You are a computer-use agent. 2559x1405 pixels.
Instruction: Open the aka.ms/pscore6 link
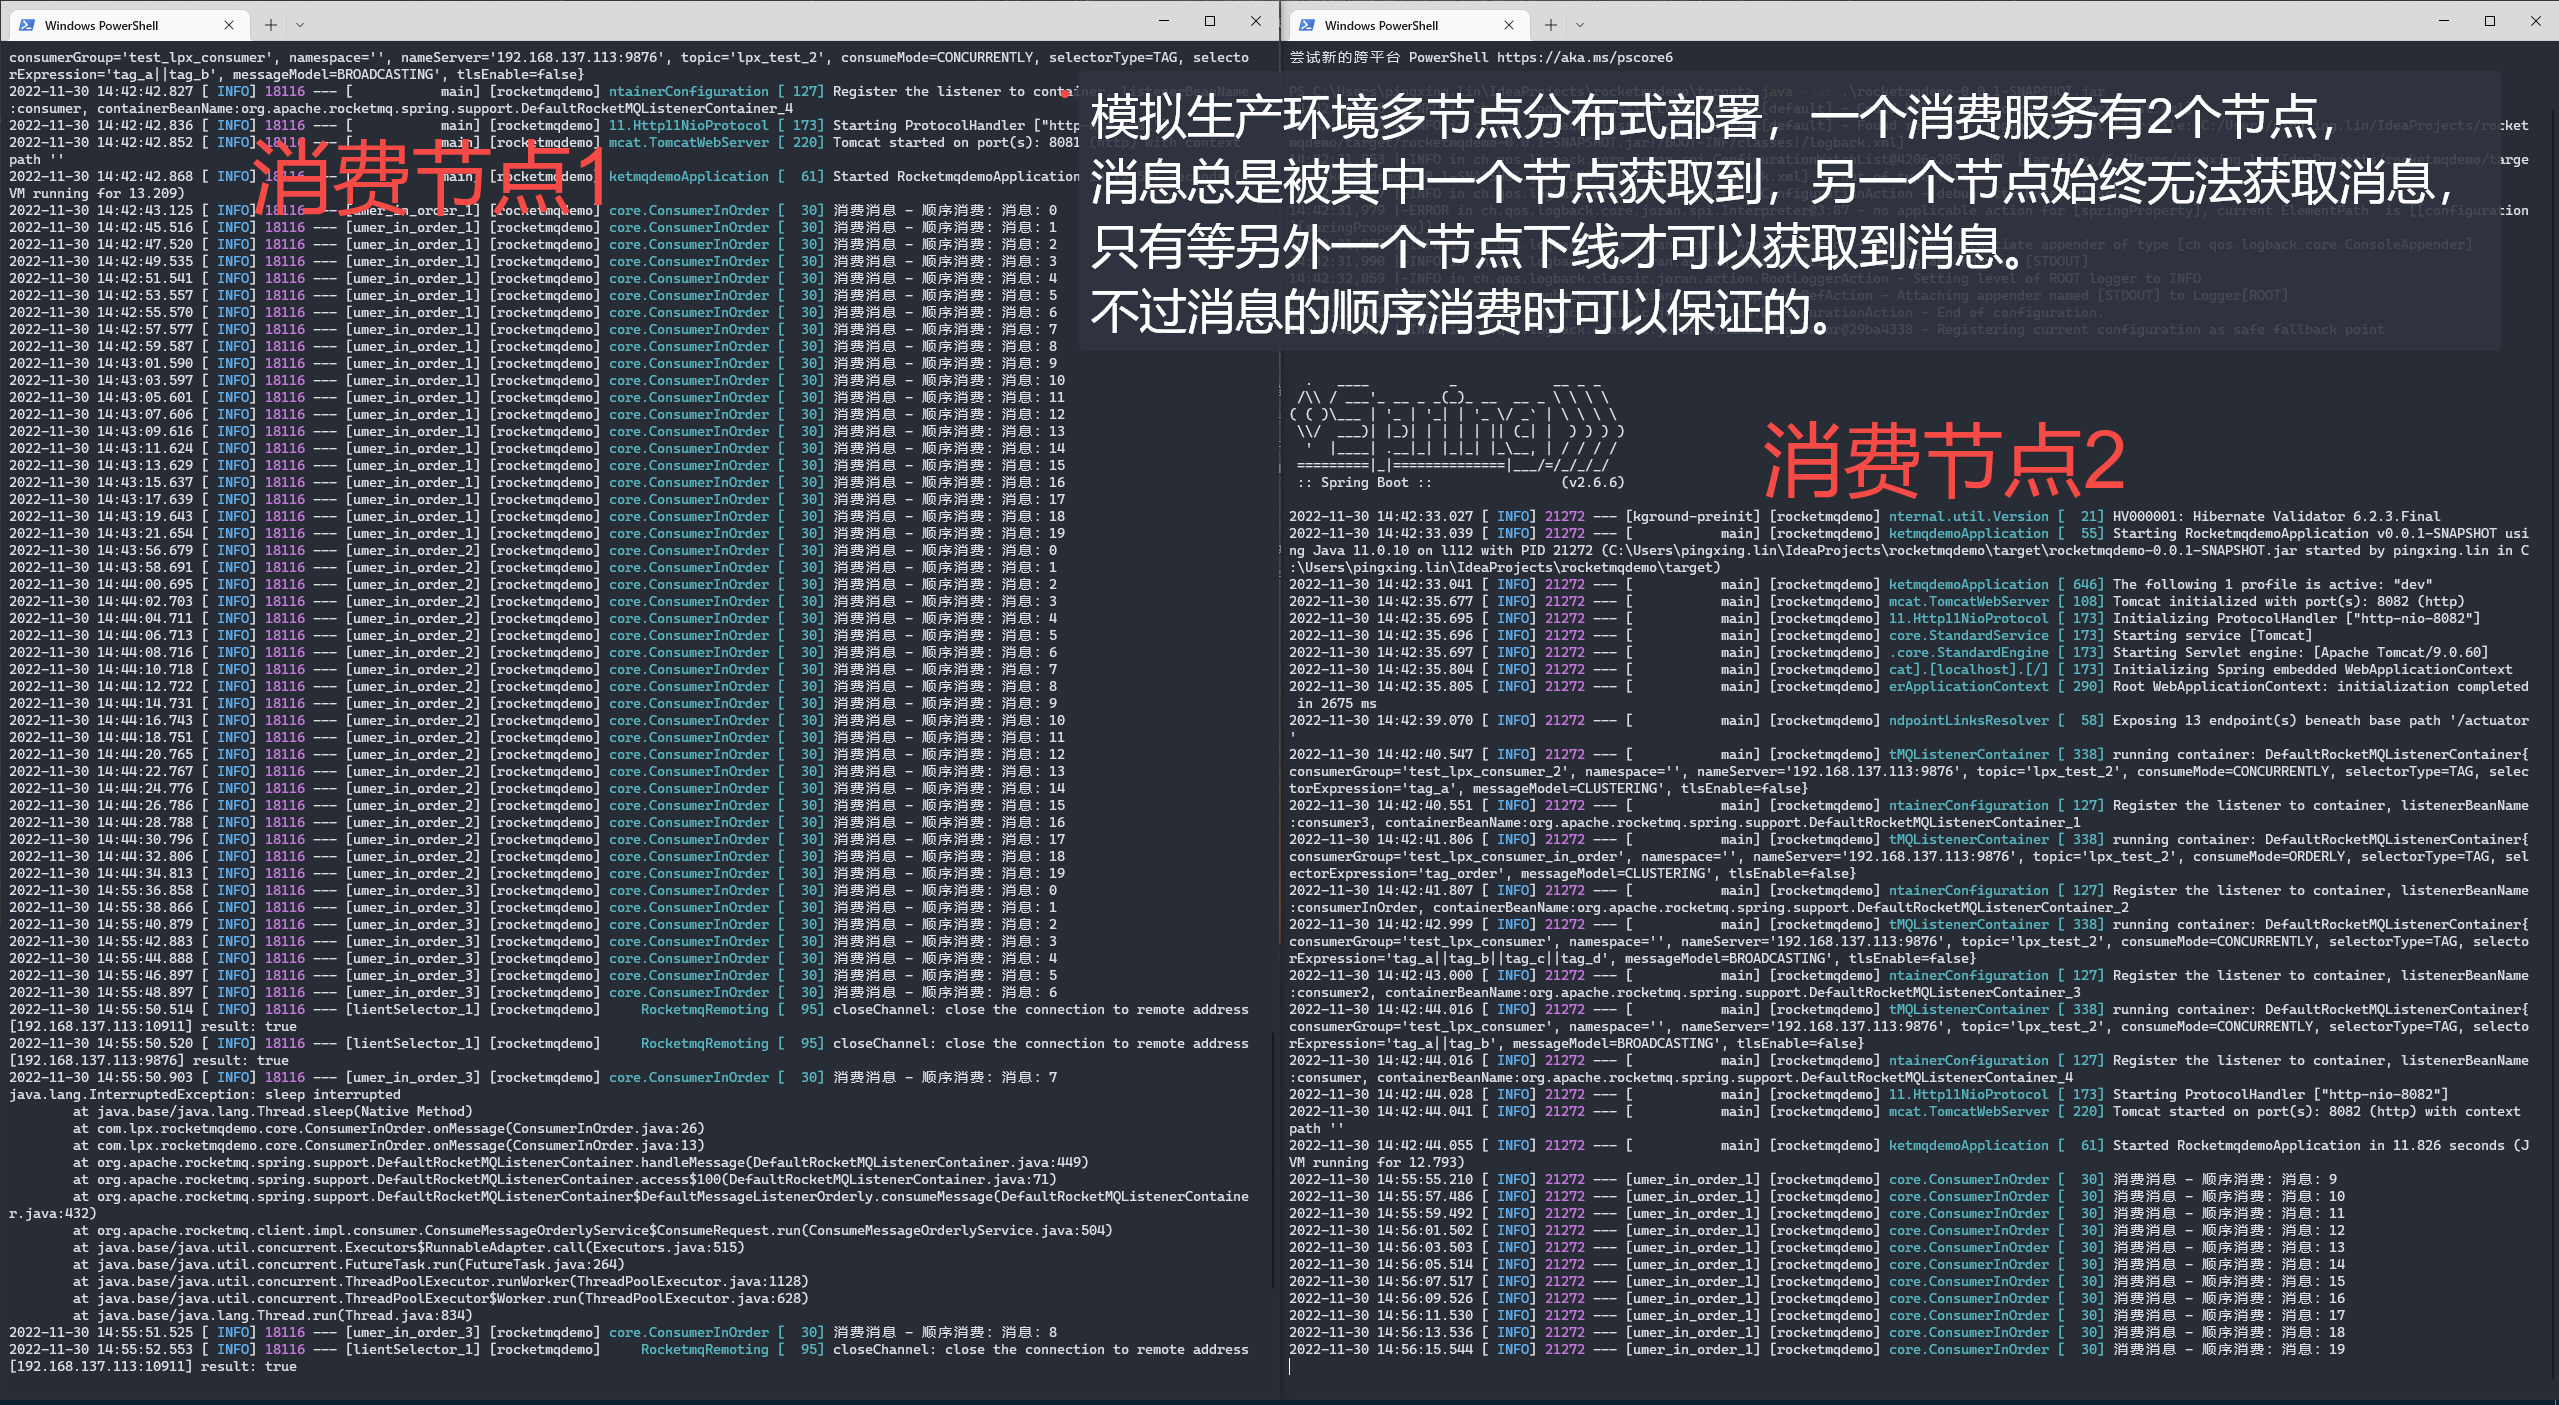coord(1584,57)
